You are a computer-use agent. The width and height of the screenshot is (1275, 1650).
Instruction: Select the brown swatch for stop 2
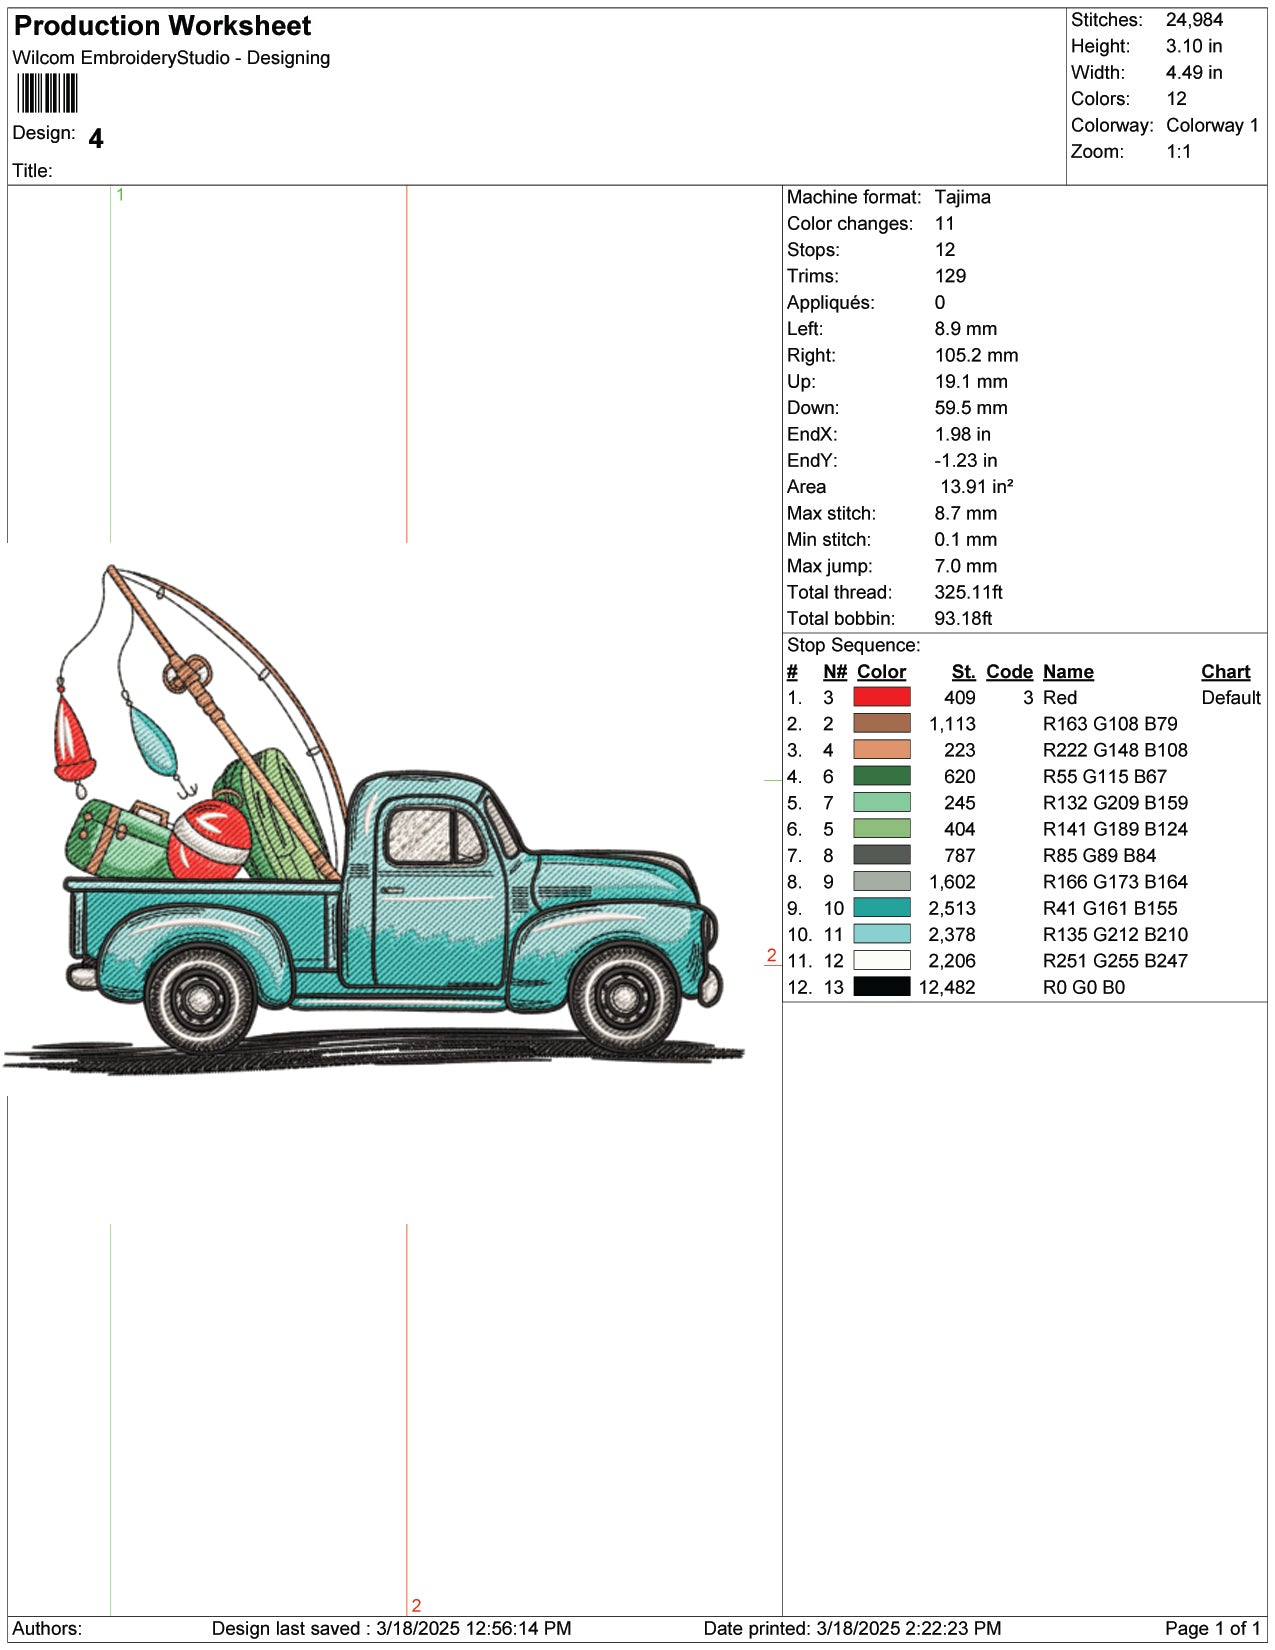tap(881, 724)
